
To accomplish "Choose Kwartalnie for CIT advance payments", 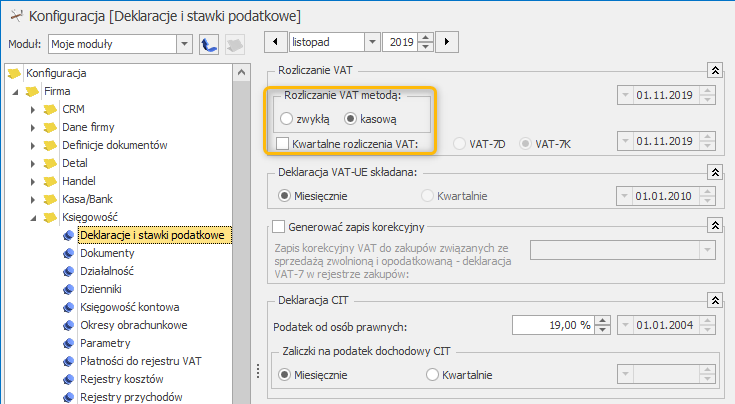I will click(432, 375).
